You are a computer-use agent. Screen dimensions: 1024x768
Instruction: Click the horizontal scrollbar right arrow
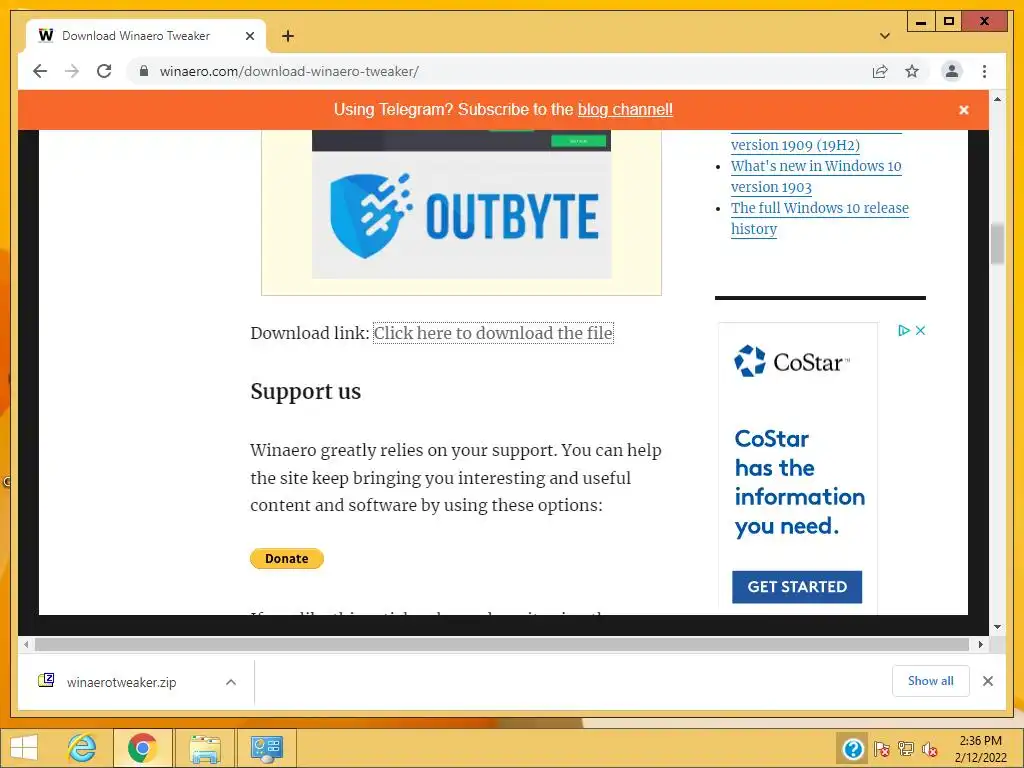980,645
